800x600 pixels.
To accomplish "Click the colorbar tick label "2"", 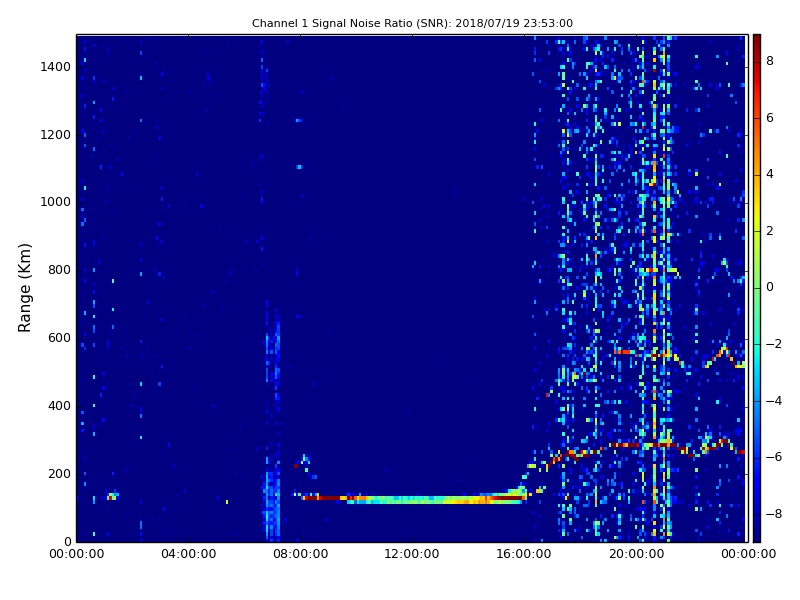I will 770,231.
